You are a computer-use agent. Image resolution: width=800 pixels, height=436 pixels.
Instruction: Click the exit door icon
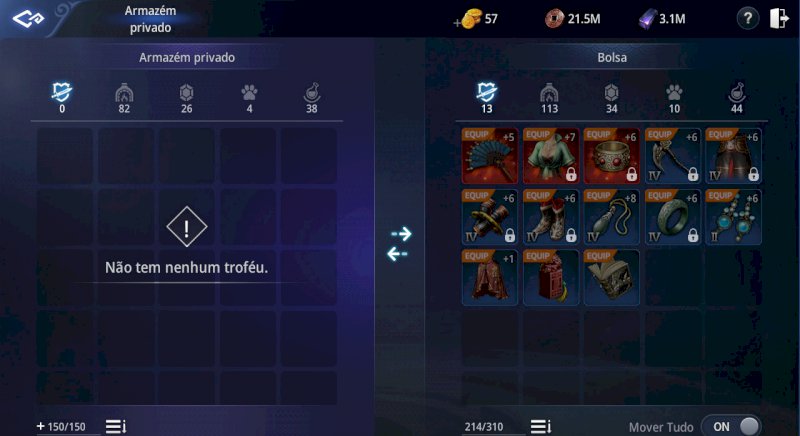(x=779, y=19)
